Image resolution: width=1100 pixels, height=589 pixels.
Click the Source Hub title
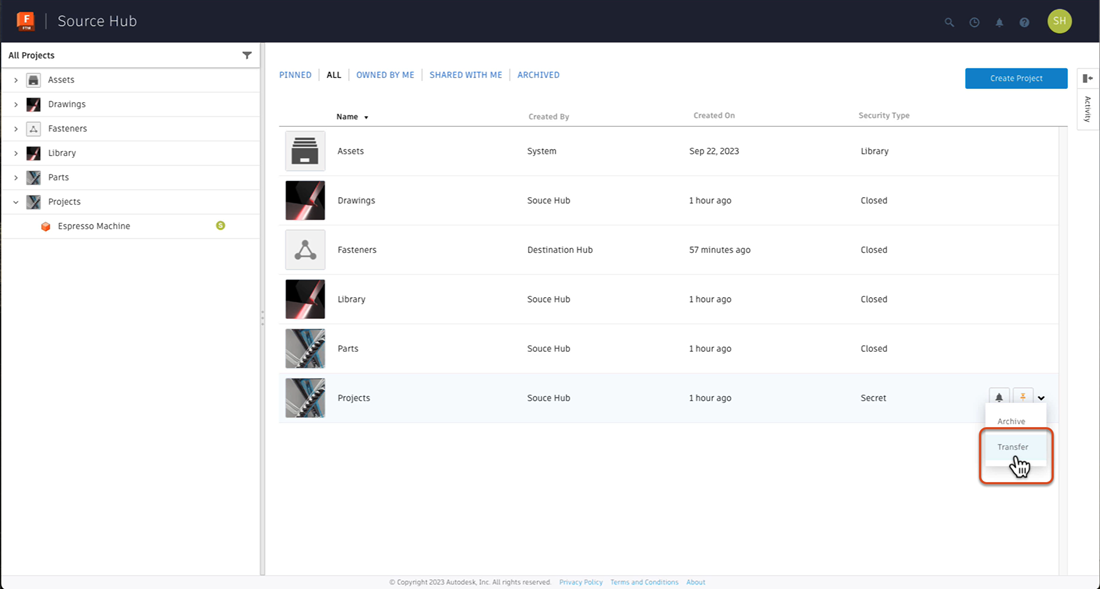[97, 21]
